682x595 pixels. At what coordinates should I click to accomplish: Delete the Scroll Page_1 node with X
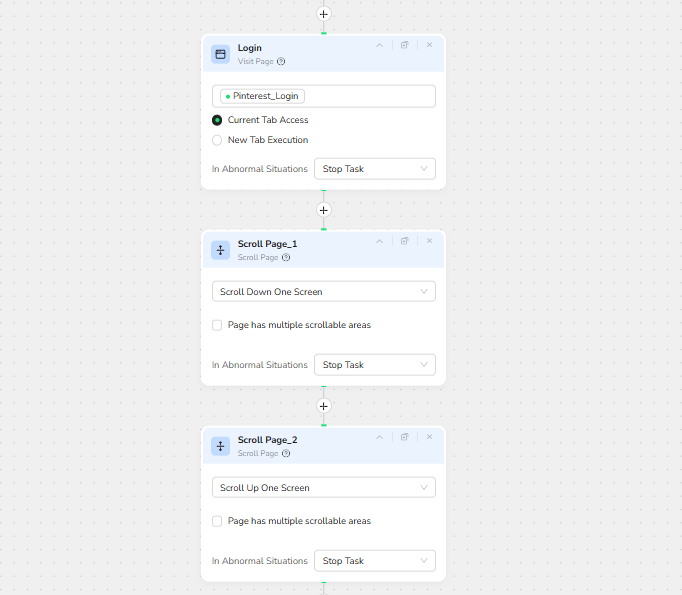click(430, 241)
